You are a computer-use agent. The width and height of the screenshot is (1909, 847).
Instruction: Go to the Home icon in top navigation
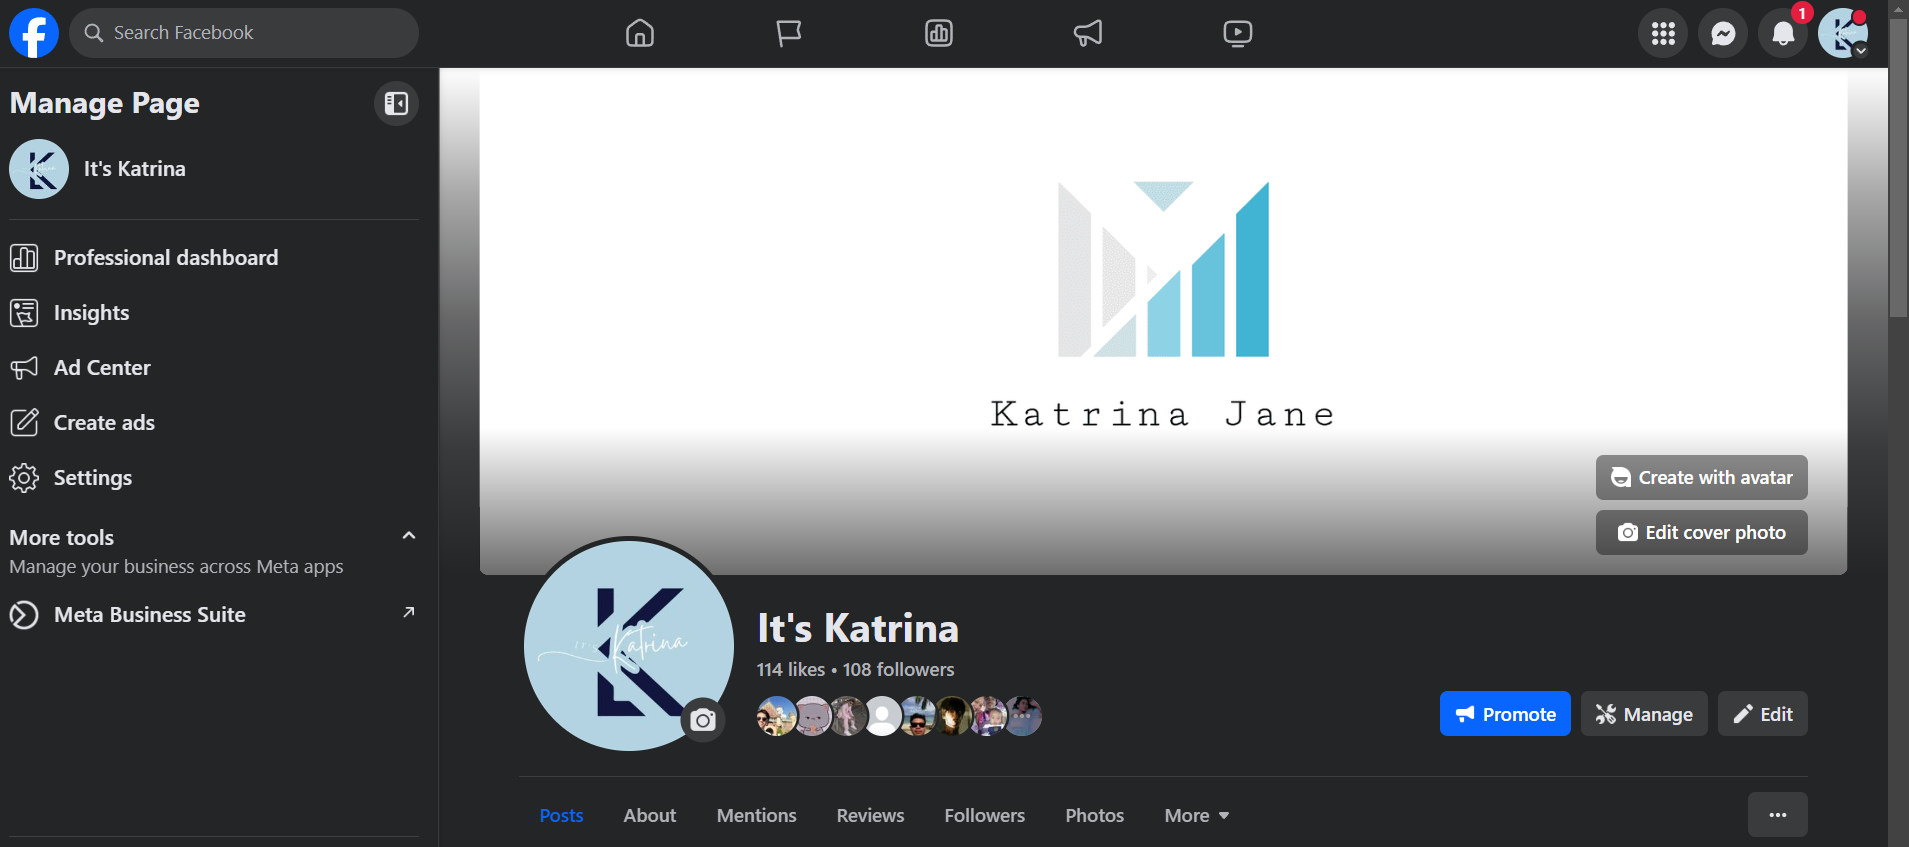(640, 33)
